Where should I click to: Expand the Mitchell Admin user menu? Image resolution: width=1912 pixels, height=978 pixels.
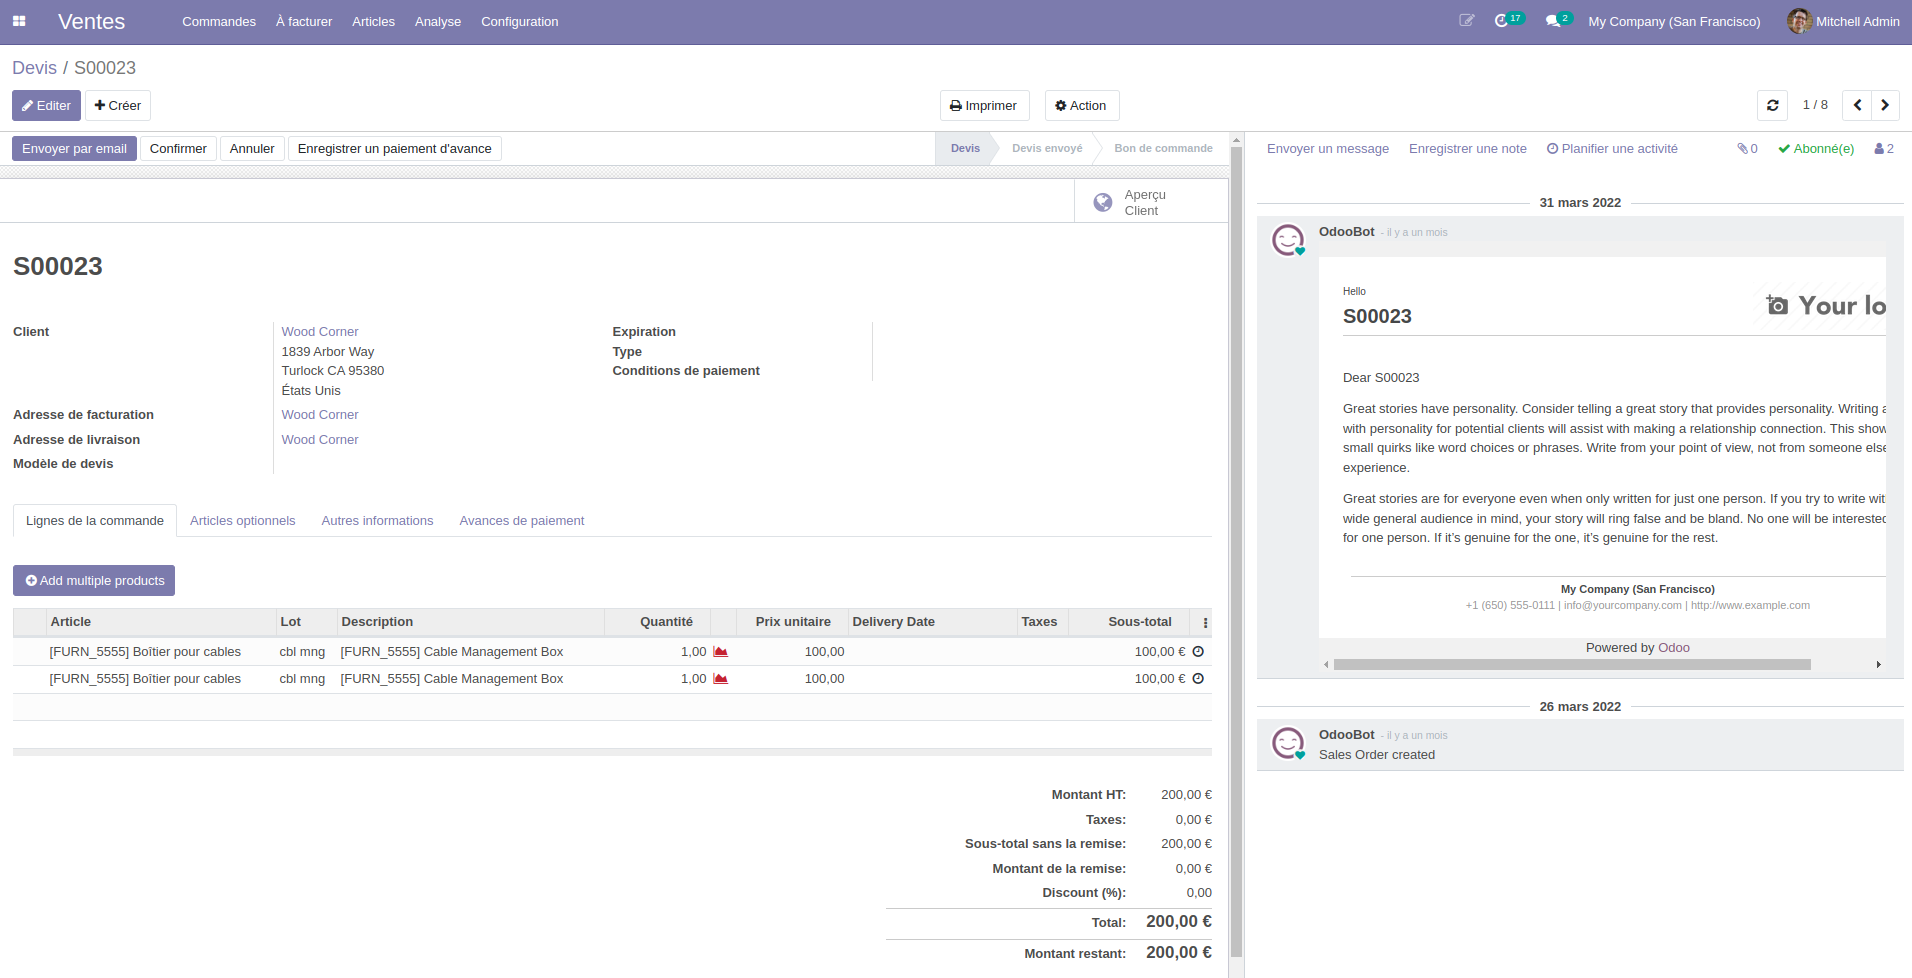[x=1843, y=21]
